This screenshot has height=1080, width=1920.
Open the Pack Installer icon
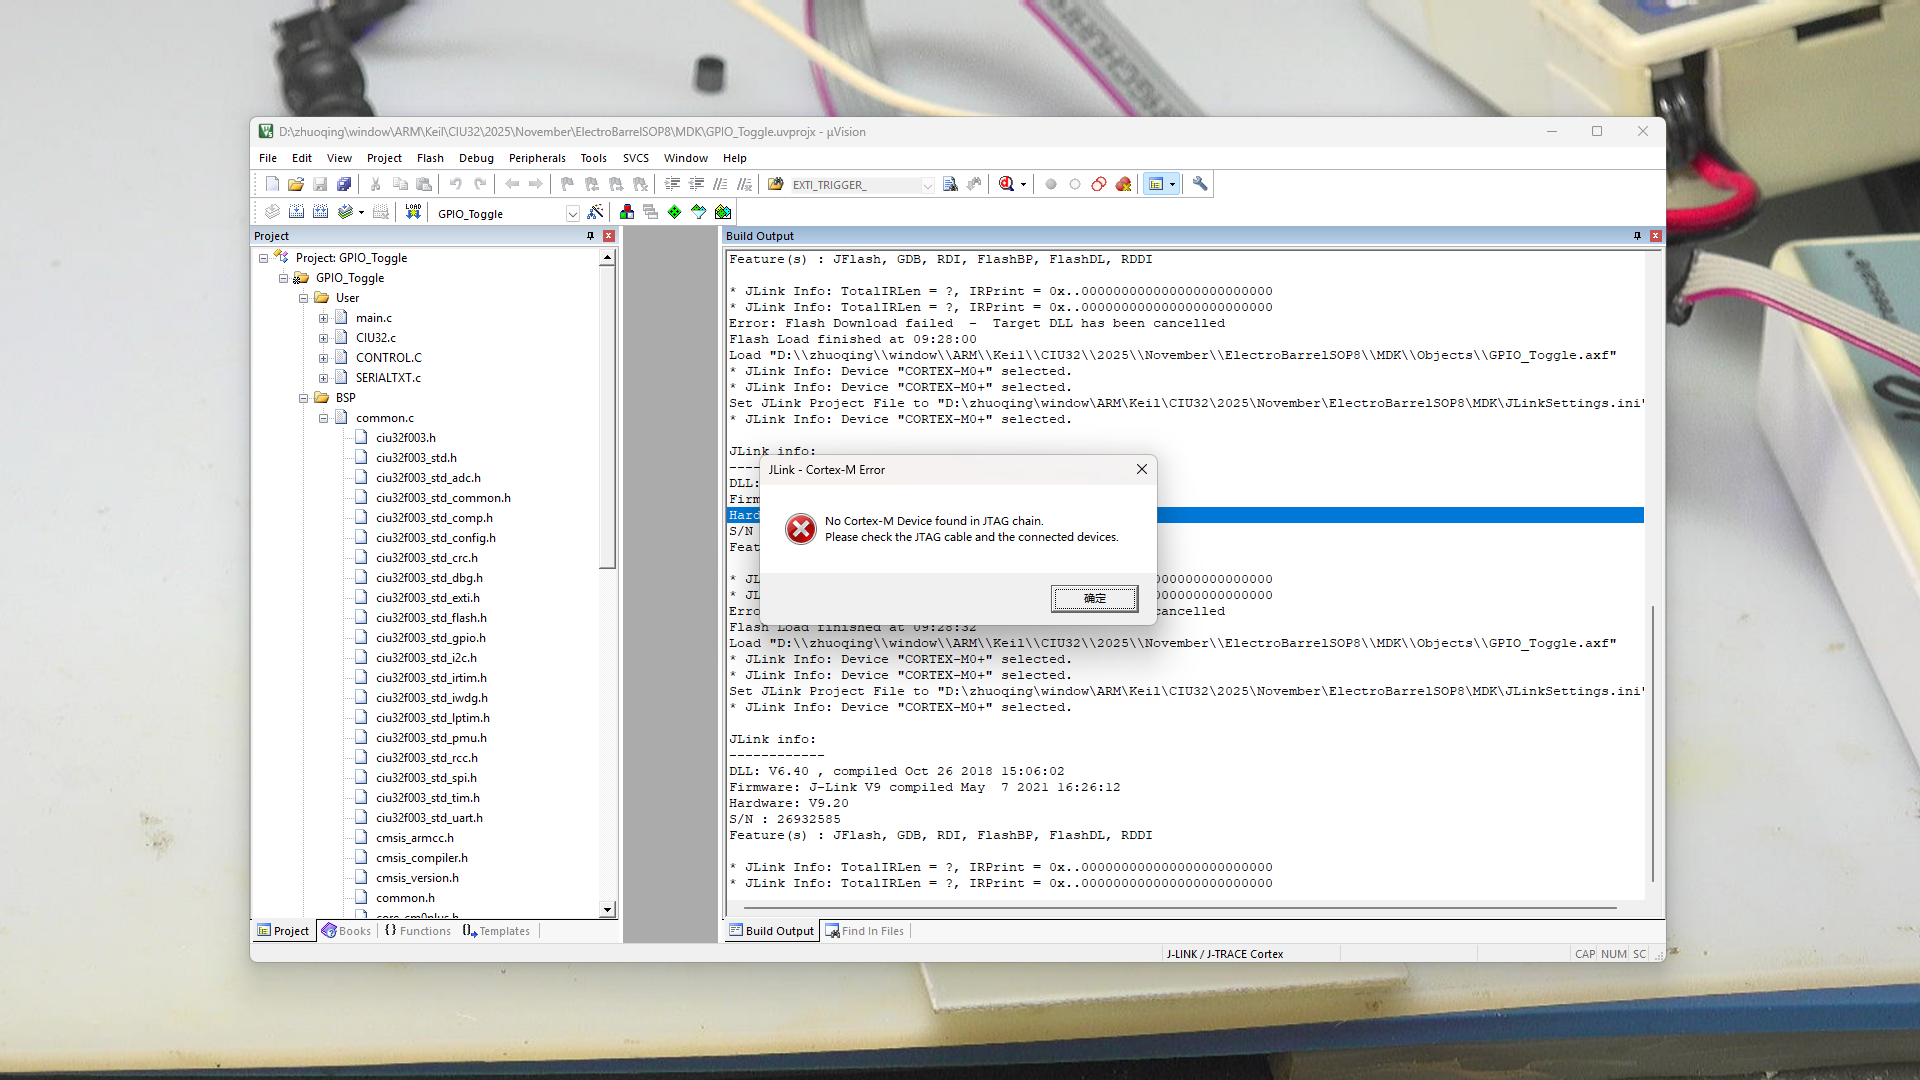(x=723, y=212)
